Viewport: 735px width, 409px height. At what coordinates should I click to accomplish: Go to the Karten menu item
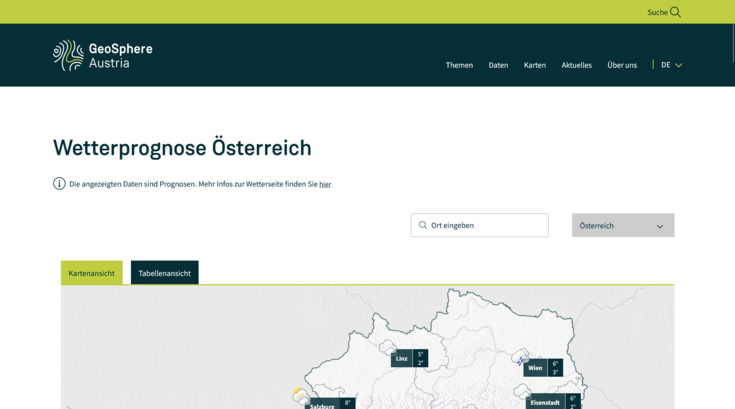(535, 65)
